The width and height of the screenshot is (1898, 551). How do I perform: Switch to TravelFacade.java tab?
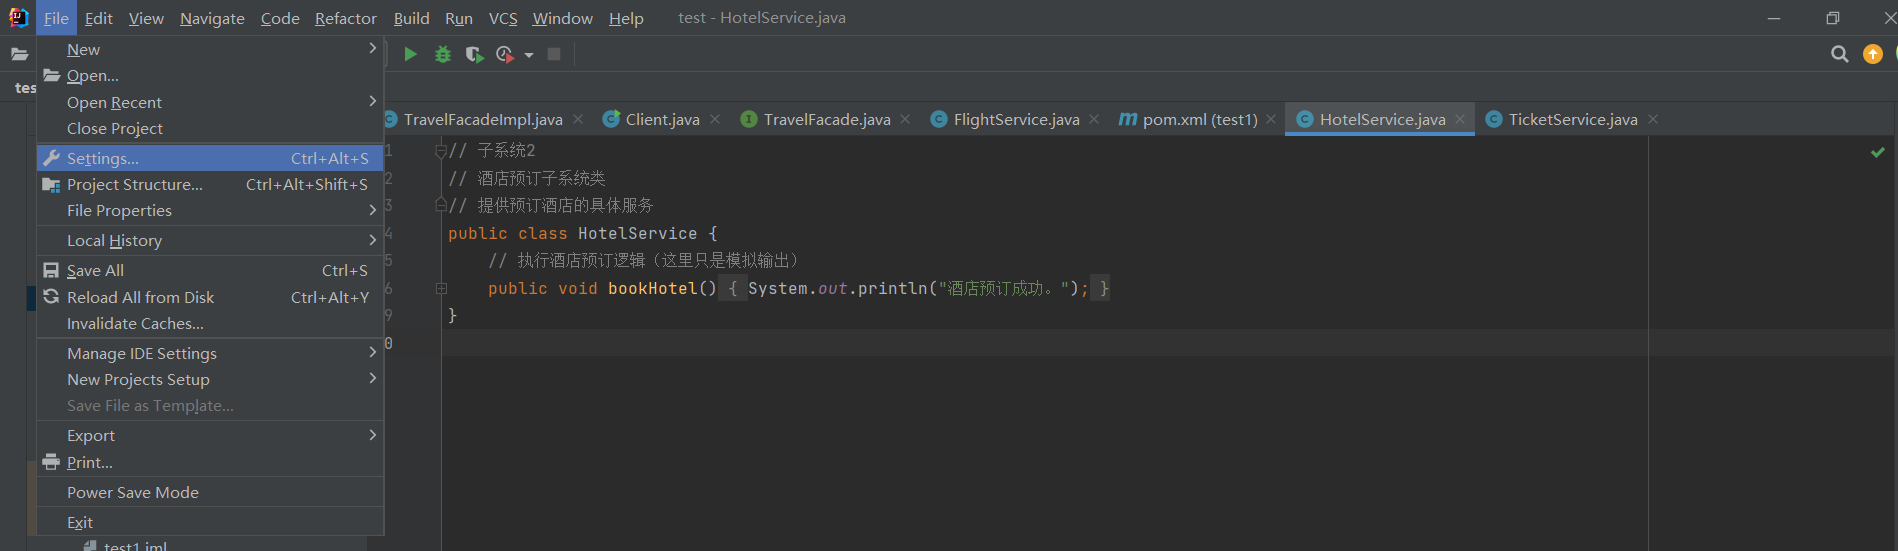coord(827,119)
